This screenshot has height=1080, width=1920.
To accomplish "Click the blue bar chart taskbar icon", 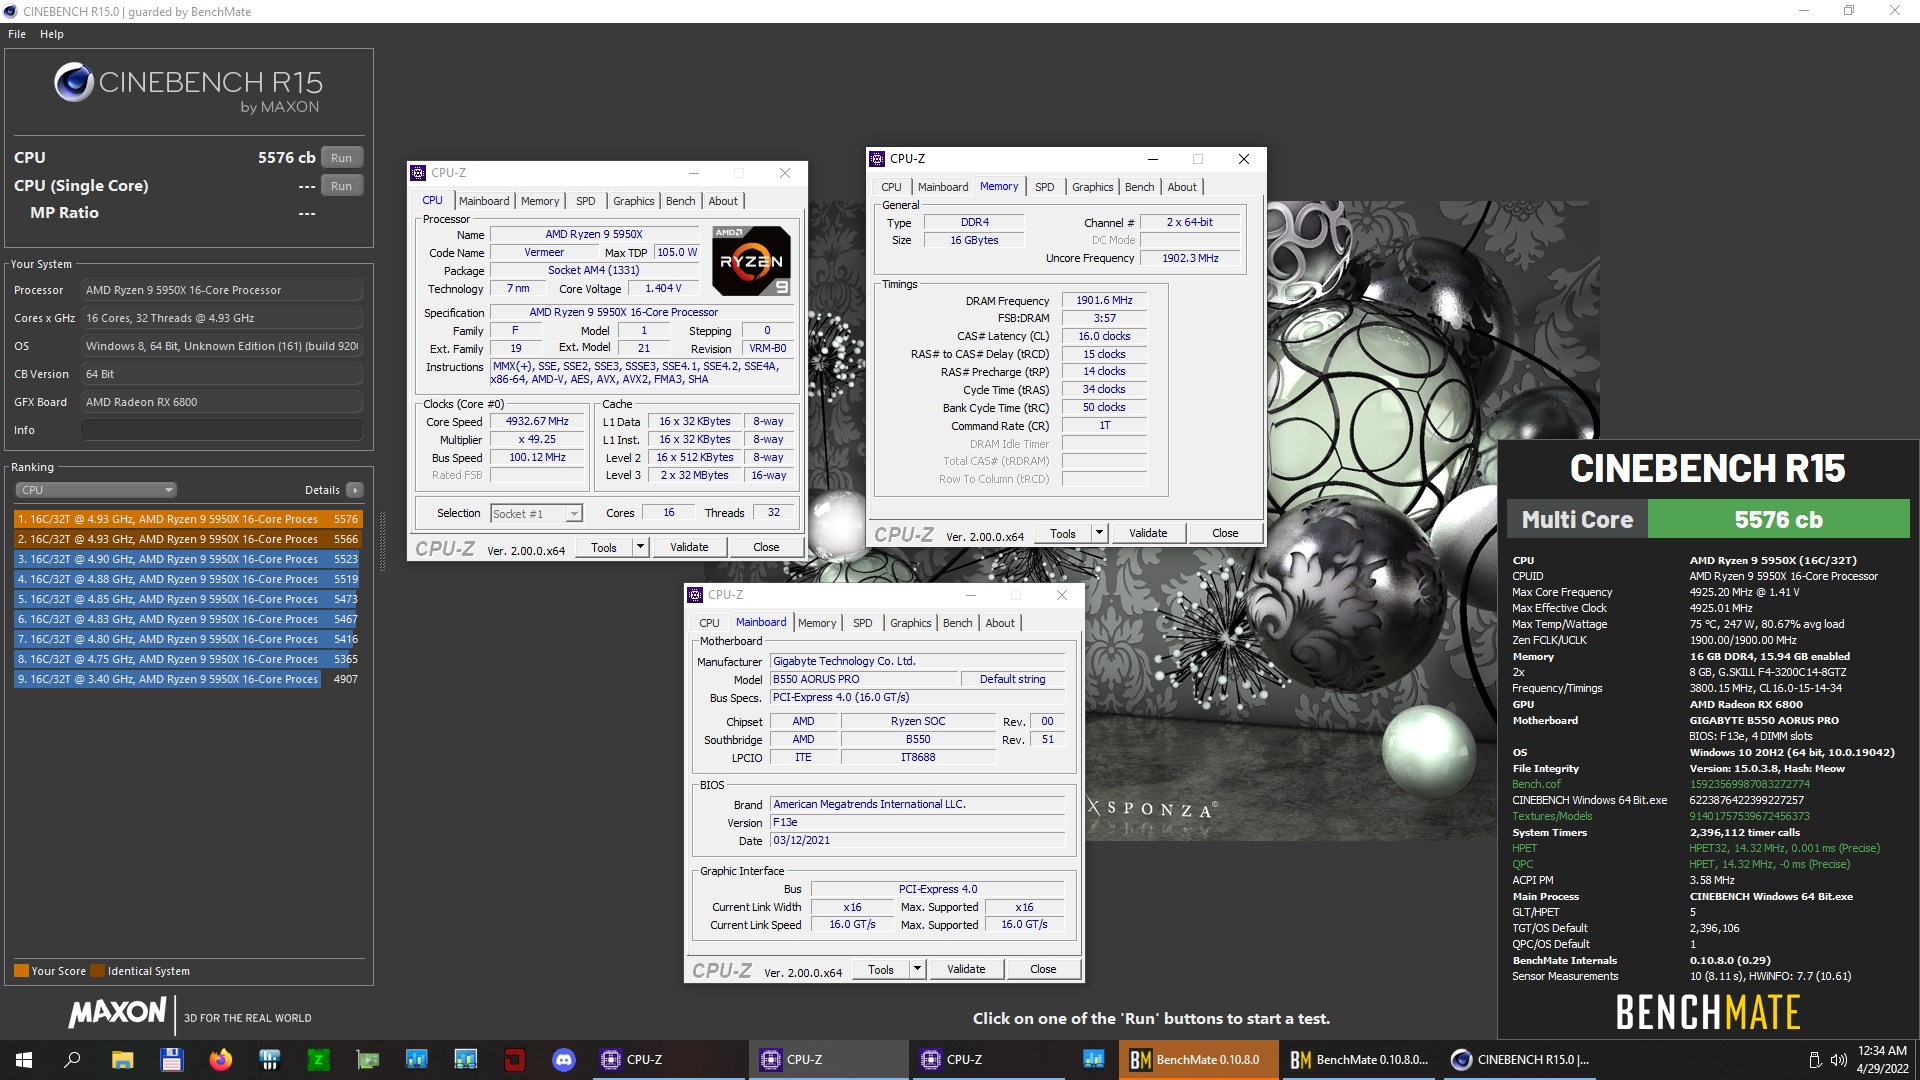I will (x=416, y=1060).
